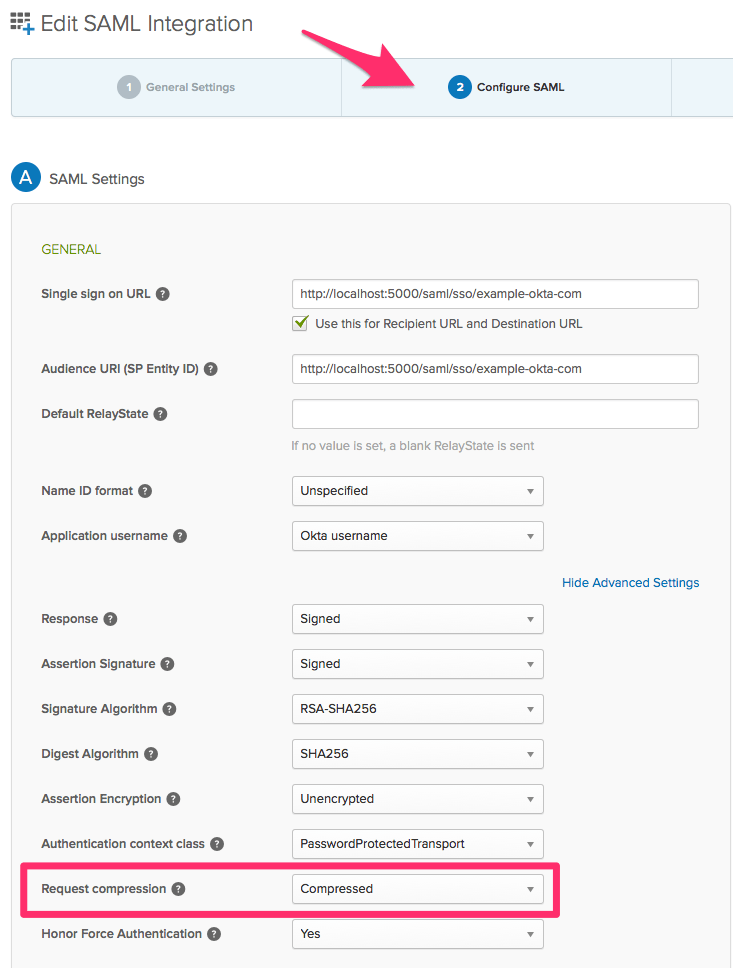Uncheck Use this for Recipient URL checkbox

[x=300, y=323]
